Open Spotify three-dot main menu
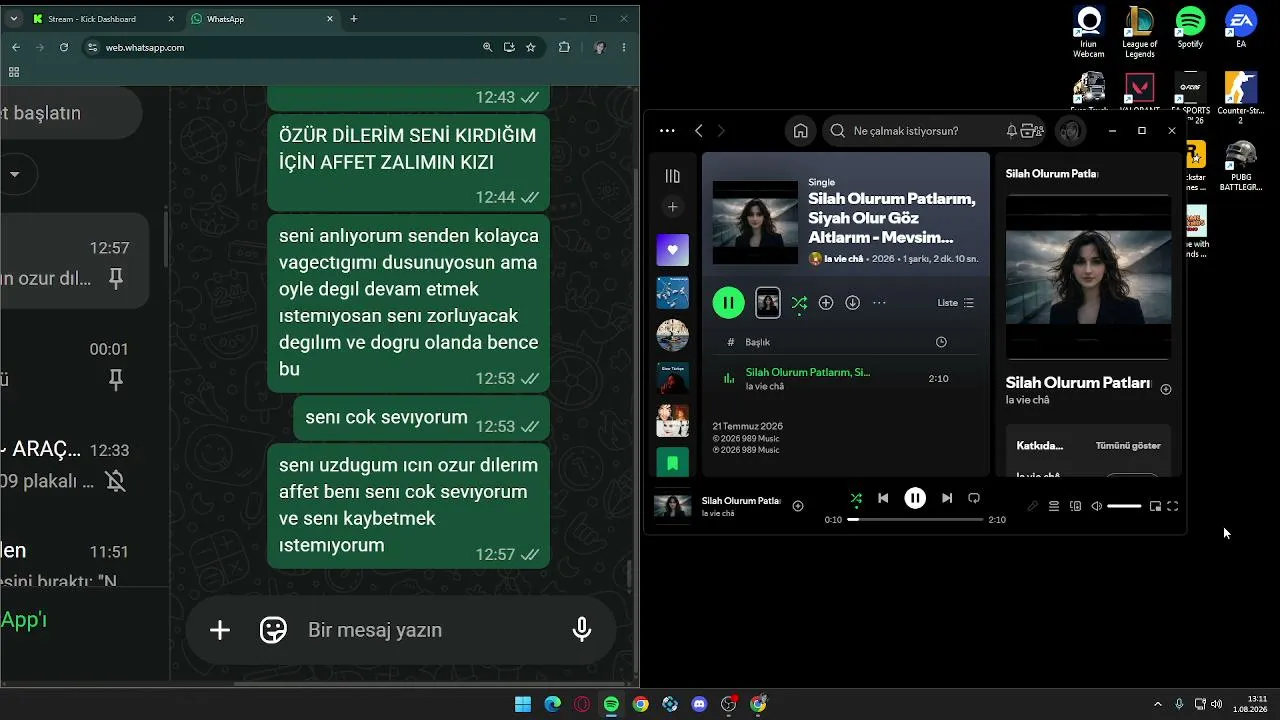This screenshot has width=1280, height=720. (667, 131)
